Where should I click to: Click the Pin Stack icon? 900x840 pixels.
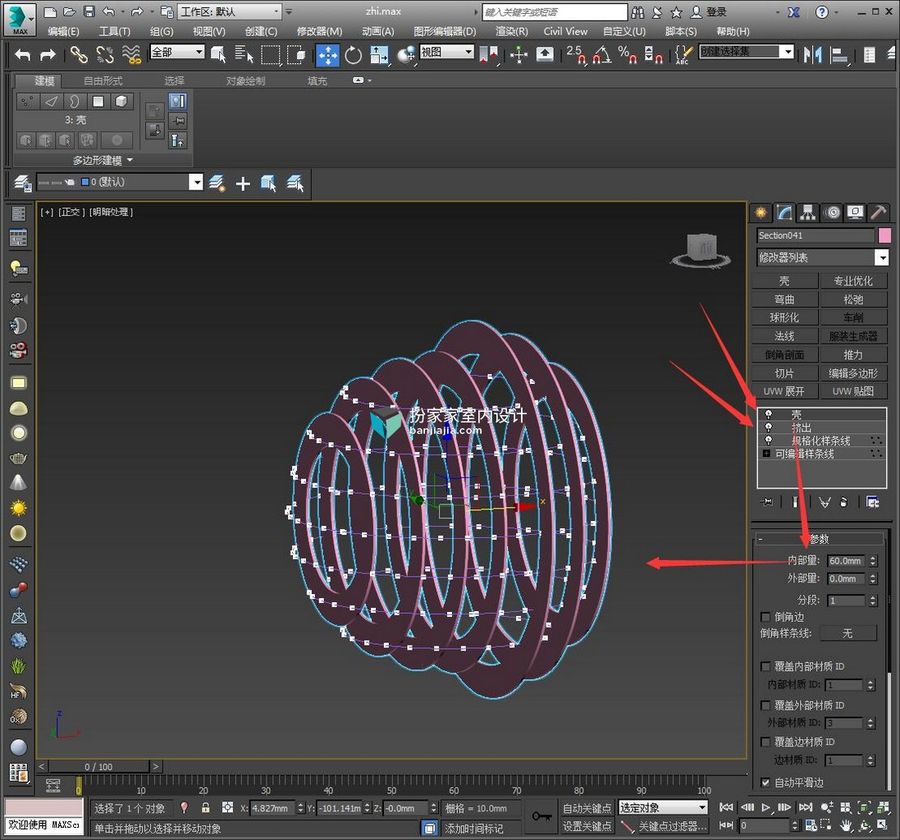click(767, 502)
